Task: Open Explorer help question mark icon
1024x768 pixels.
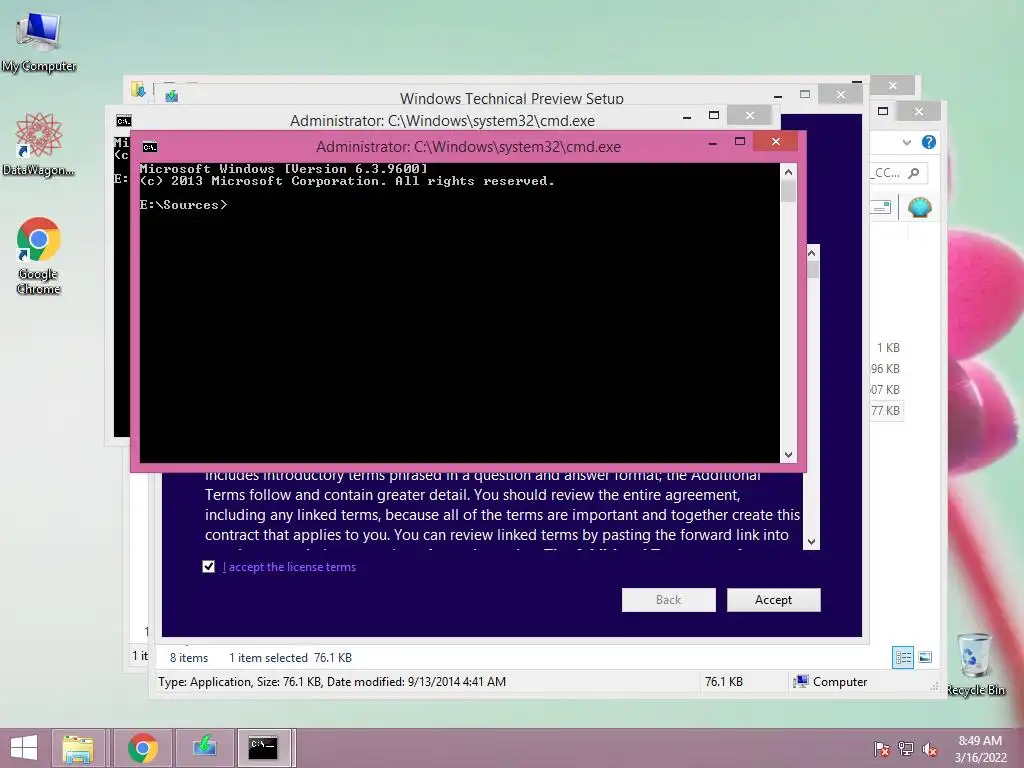Action: point(929,142)
